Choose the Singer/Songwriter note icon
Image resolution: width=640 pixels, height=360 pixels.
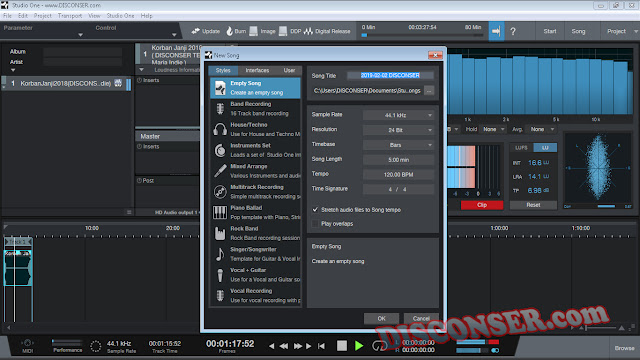click(x=220, y=254)
